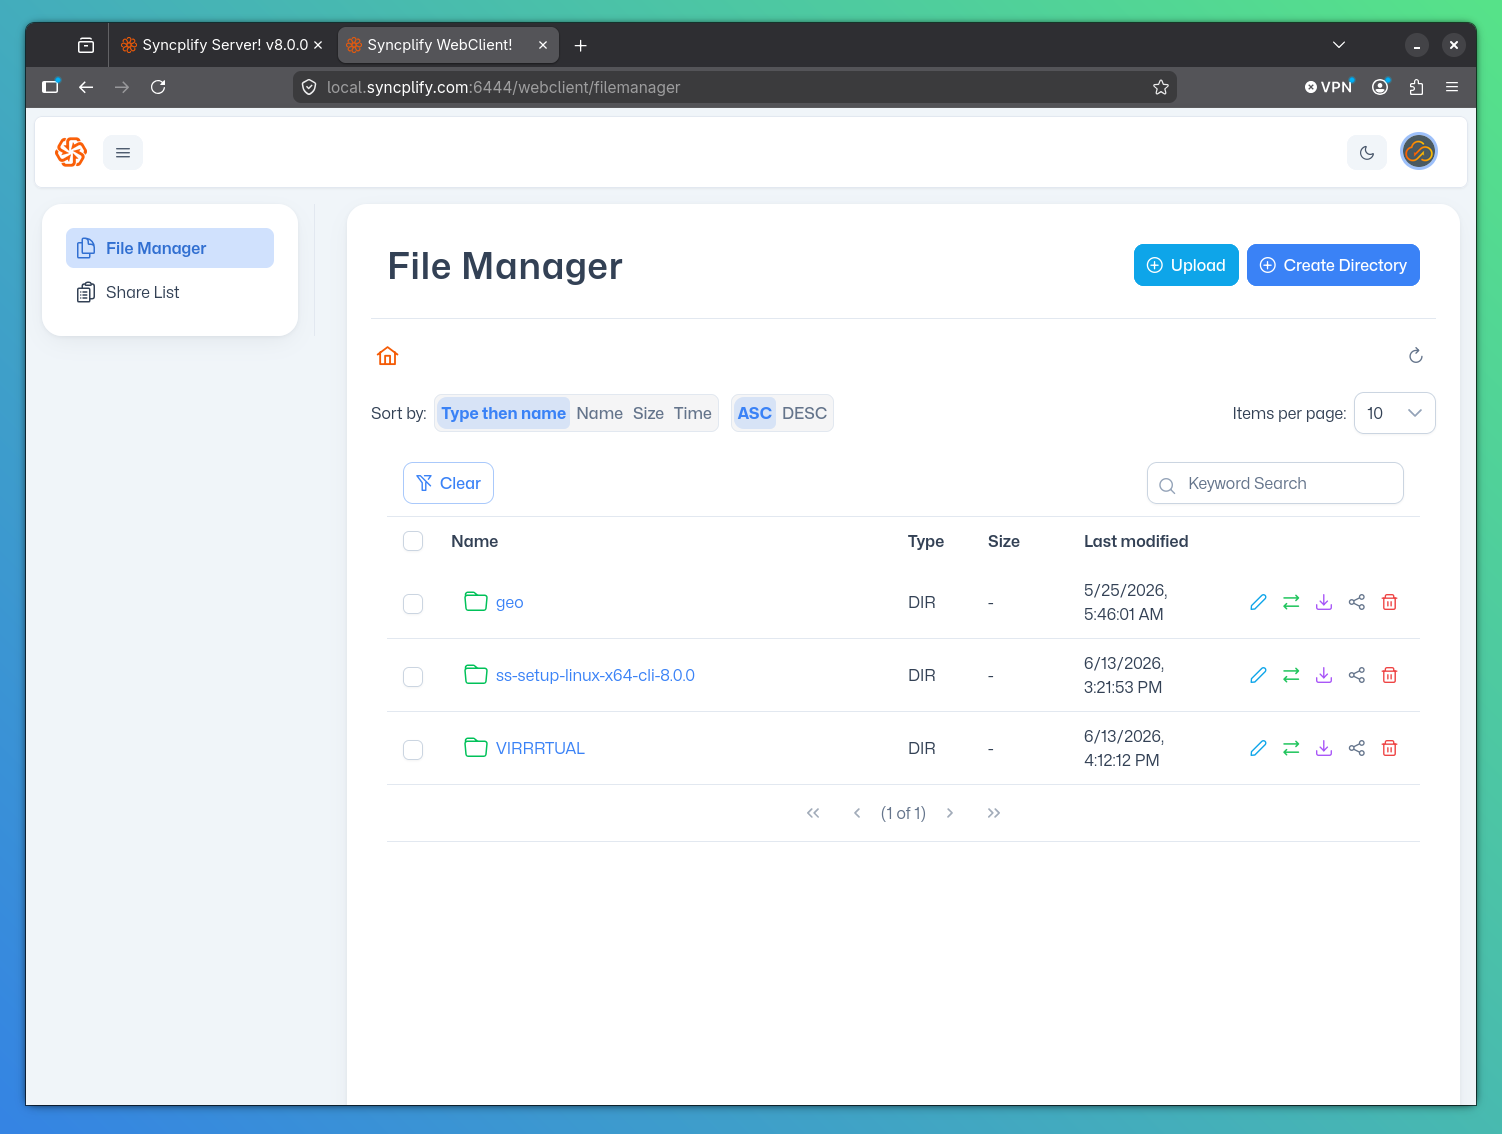Select ASC sort order

tap(755, 413)
